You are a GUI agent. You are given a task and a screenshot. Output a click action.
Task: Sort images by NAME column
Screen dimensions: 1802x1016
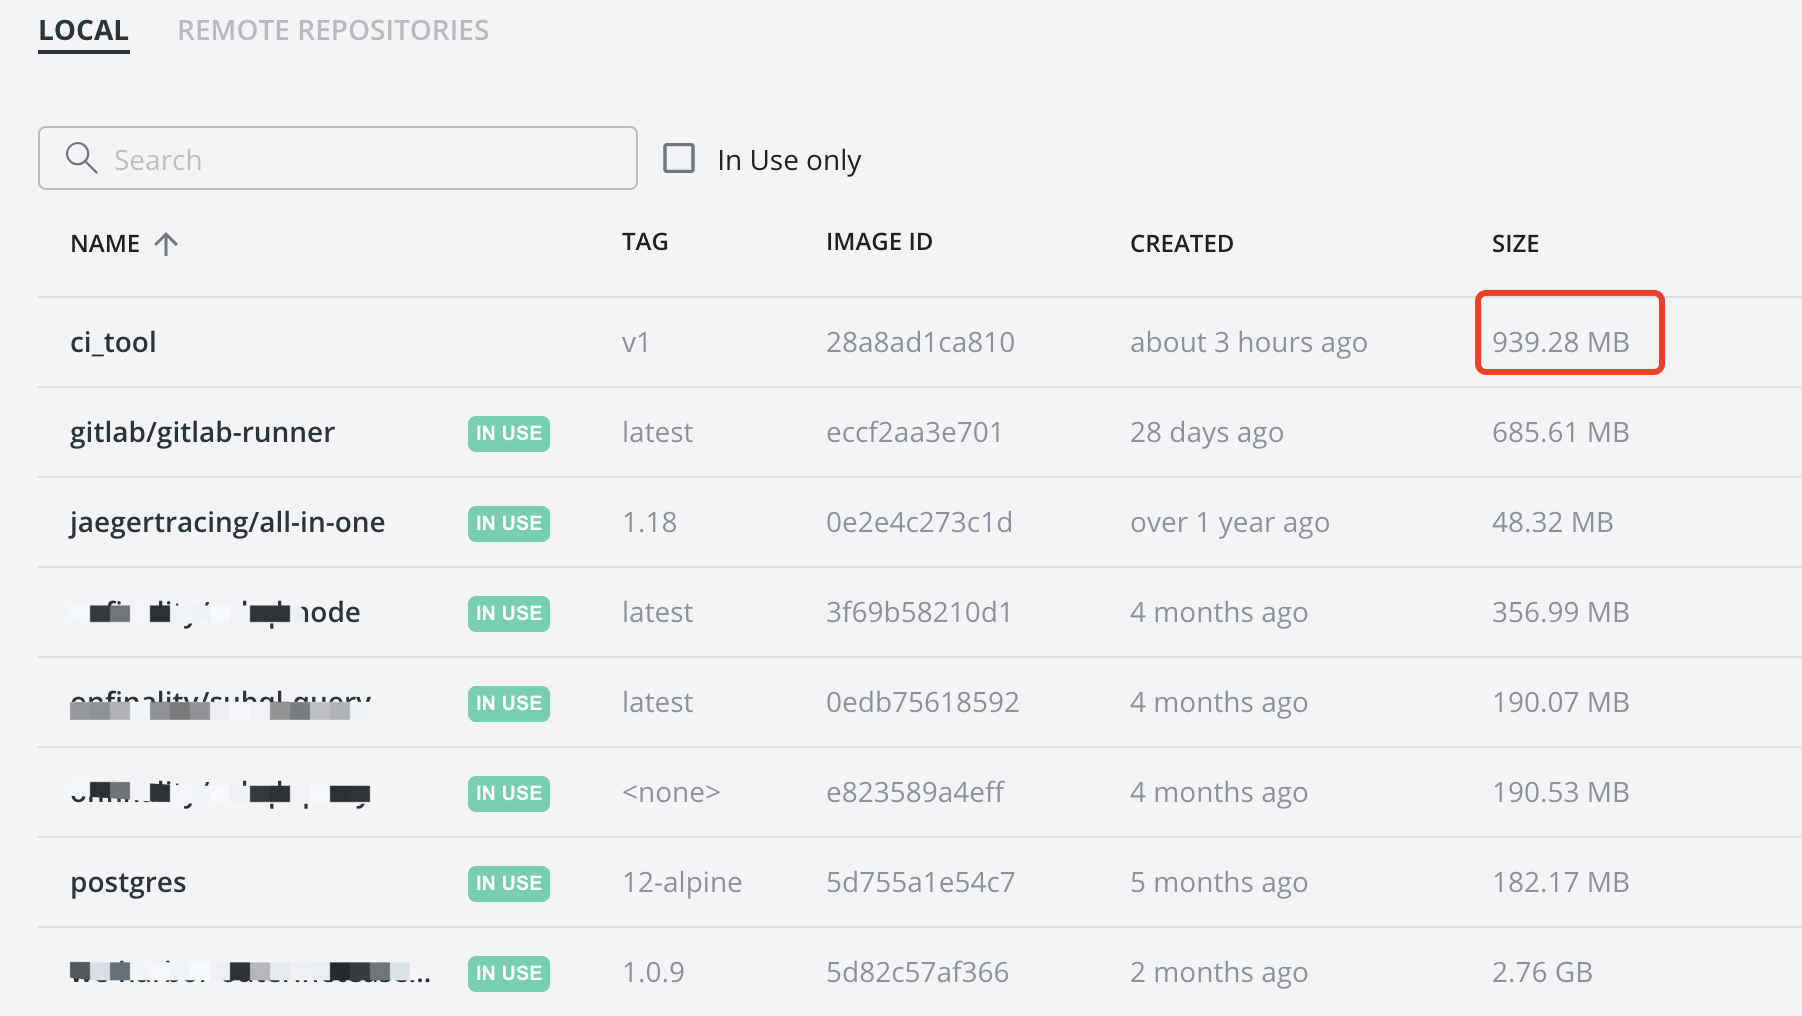point(105,244)
